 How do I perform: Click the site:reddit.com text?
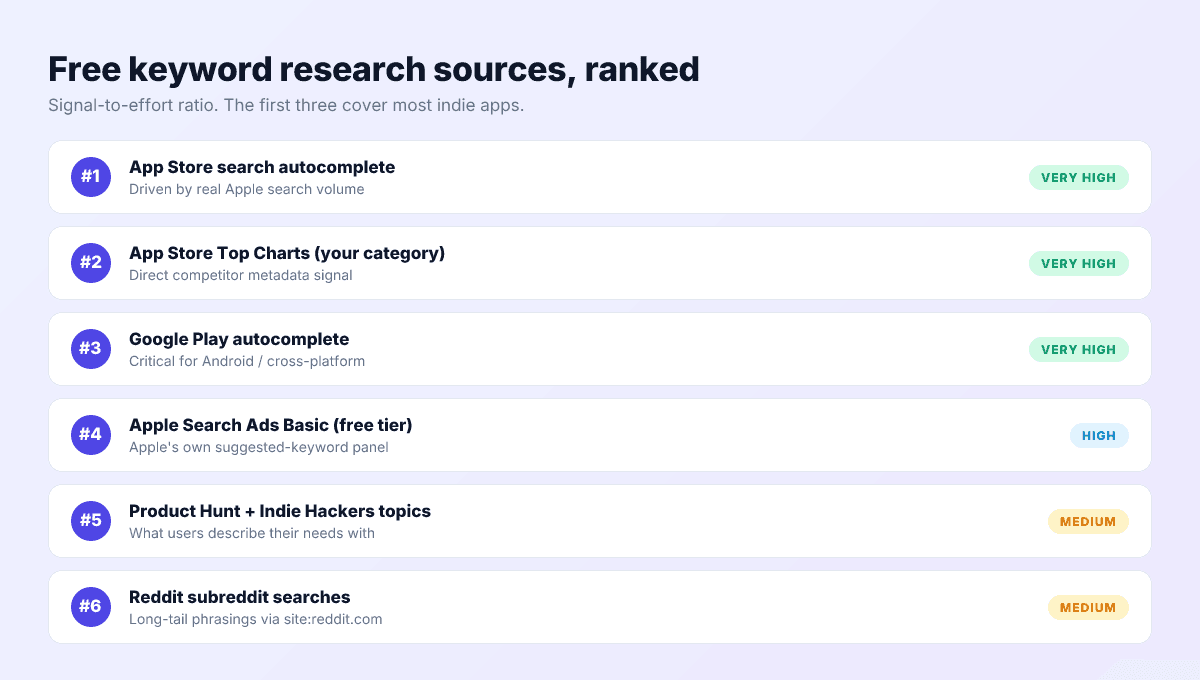coord(336,619)
